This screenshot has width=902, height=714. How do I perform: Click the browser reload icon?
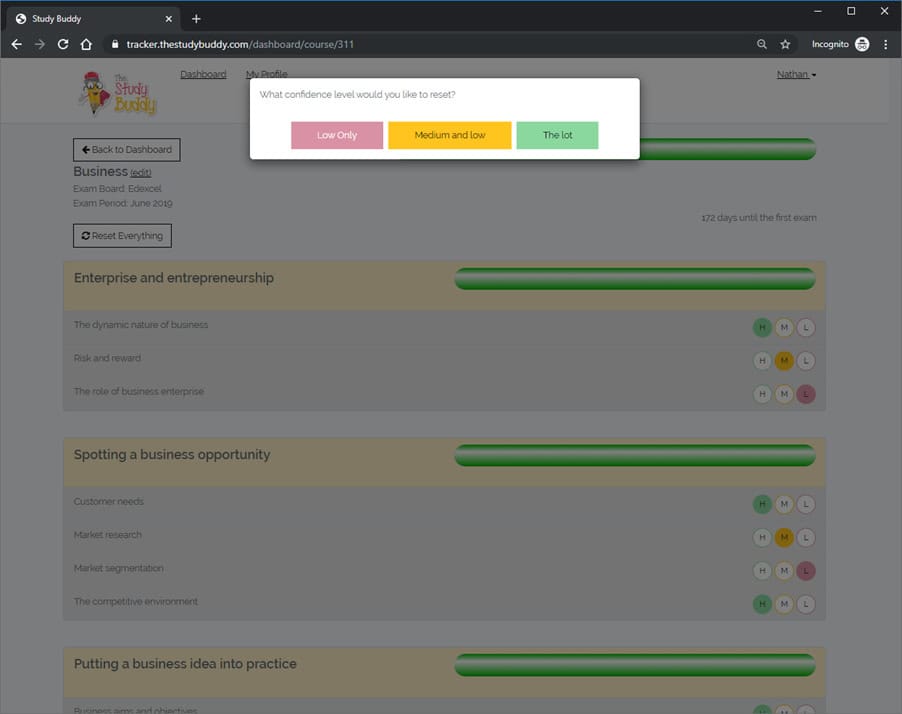click(63, 44)
